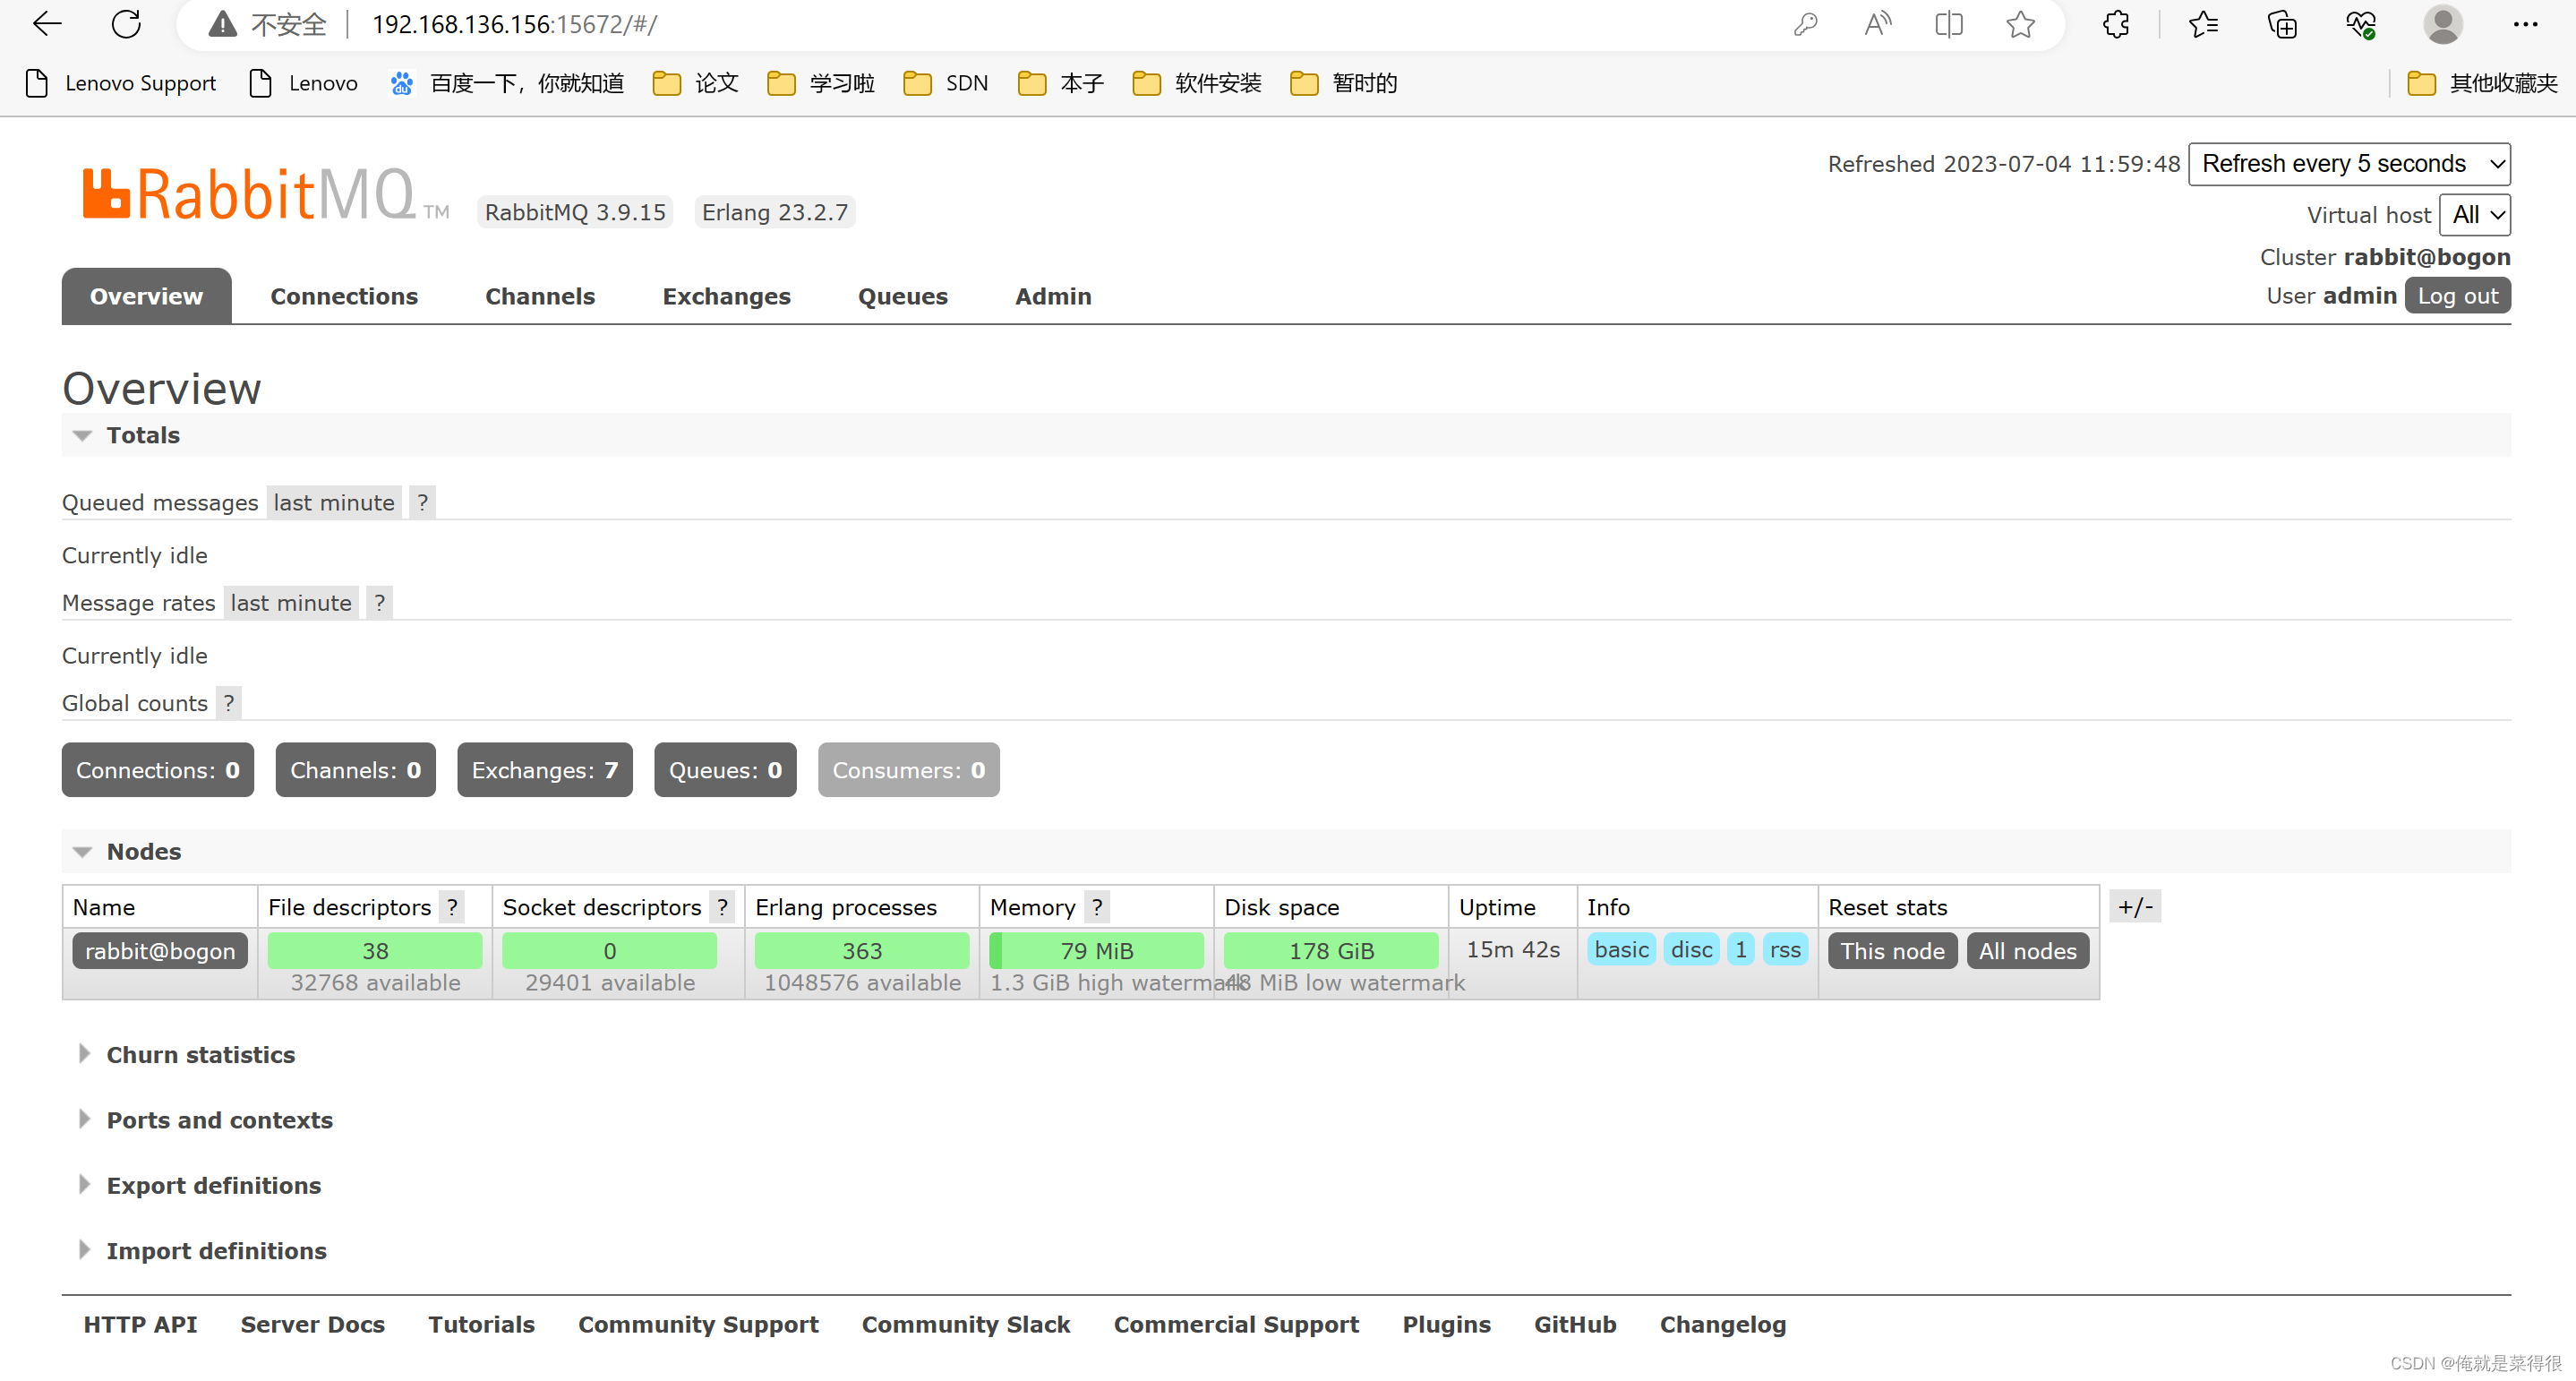Open the saved passwords key icon

(x=1805, y=24)
